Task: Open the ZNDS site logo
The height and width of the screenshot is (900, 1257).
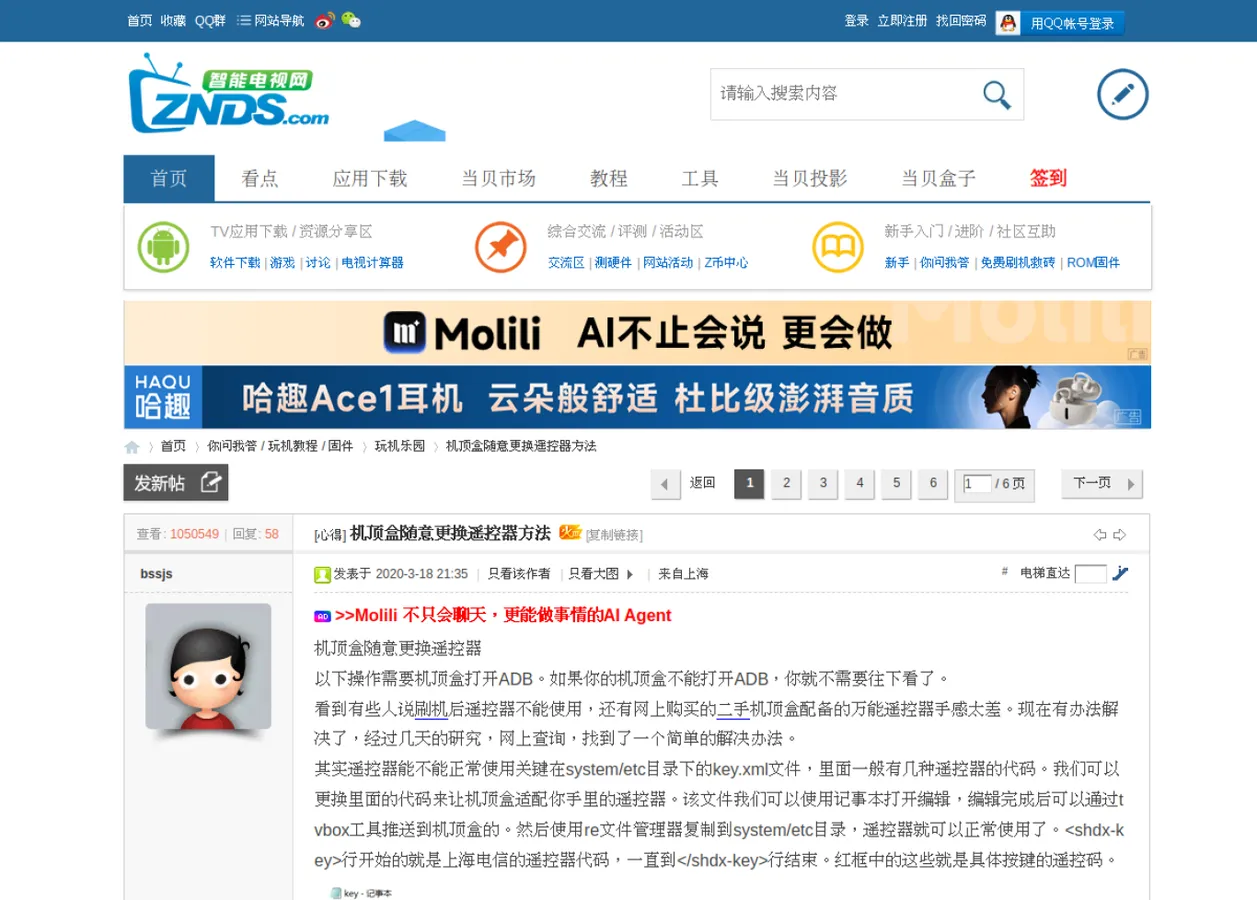Action: pyautogui.click(x=229, y=93)
